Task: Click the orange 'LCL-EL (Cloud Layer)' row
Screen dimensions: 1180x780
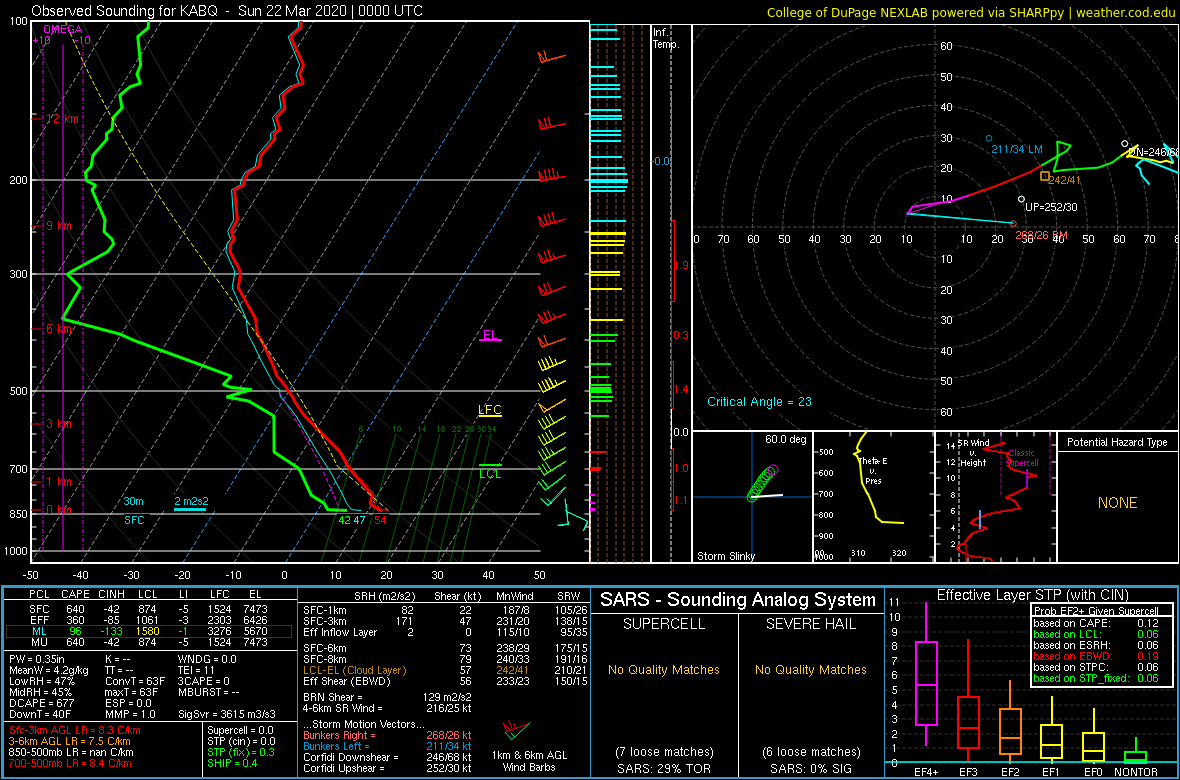Action: (447, 670)
